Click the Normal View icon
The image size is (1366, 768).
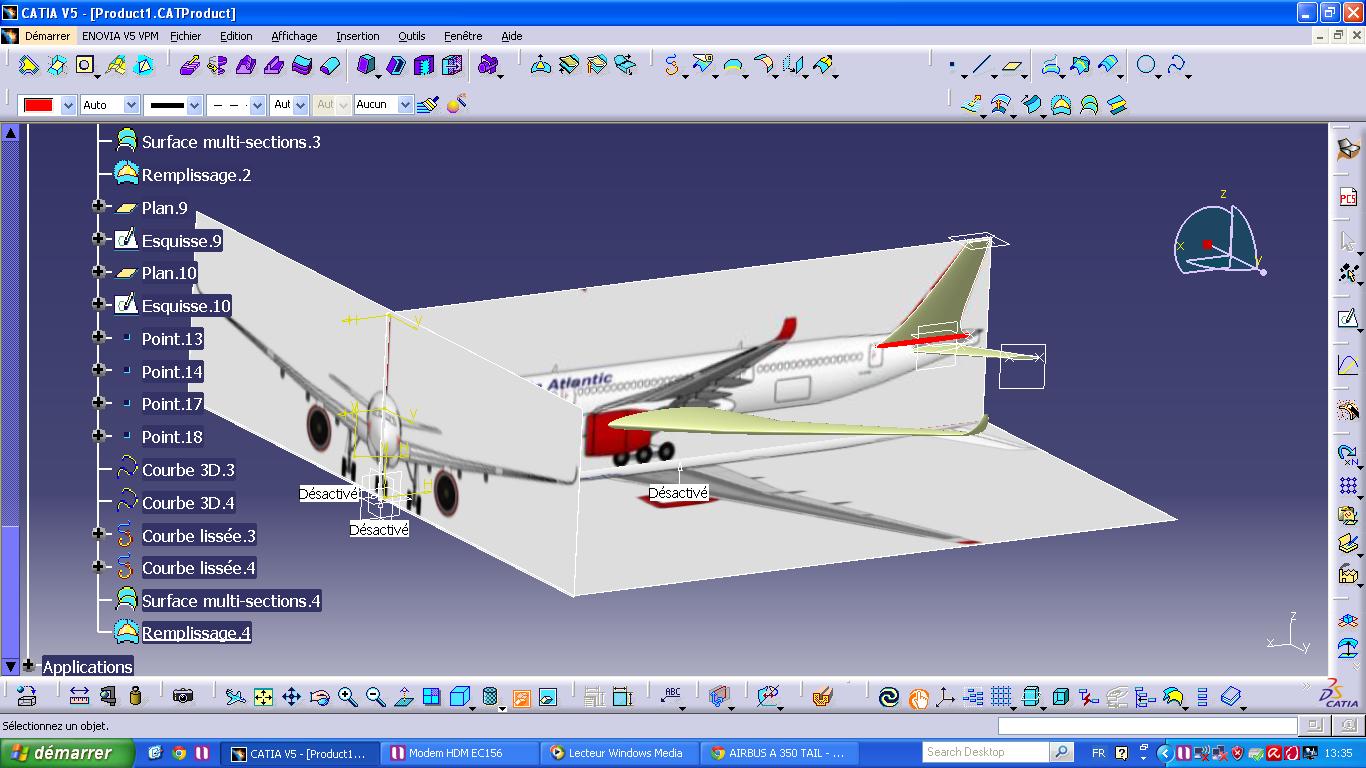coord(403,697)
